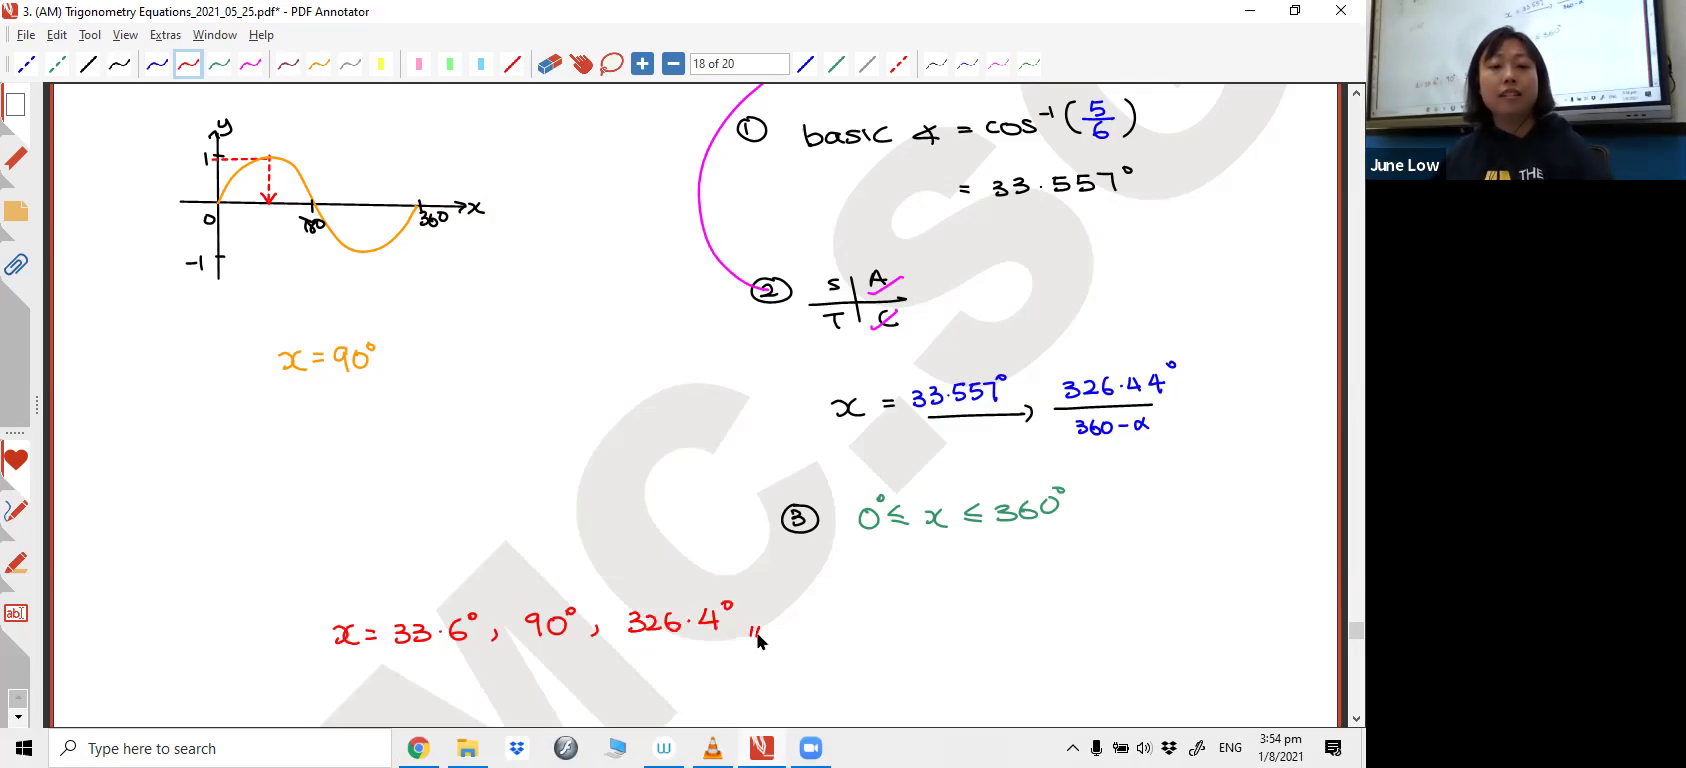
Task: Choose the pink highlighter marker
Action: (x=419, y=64)
